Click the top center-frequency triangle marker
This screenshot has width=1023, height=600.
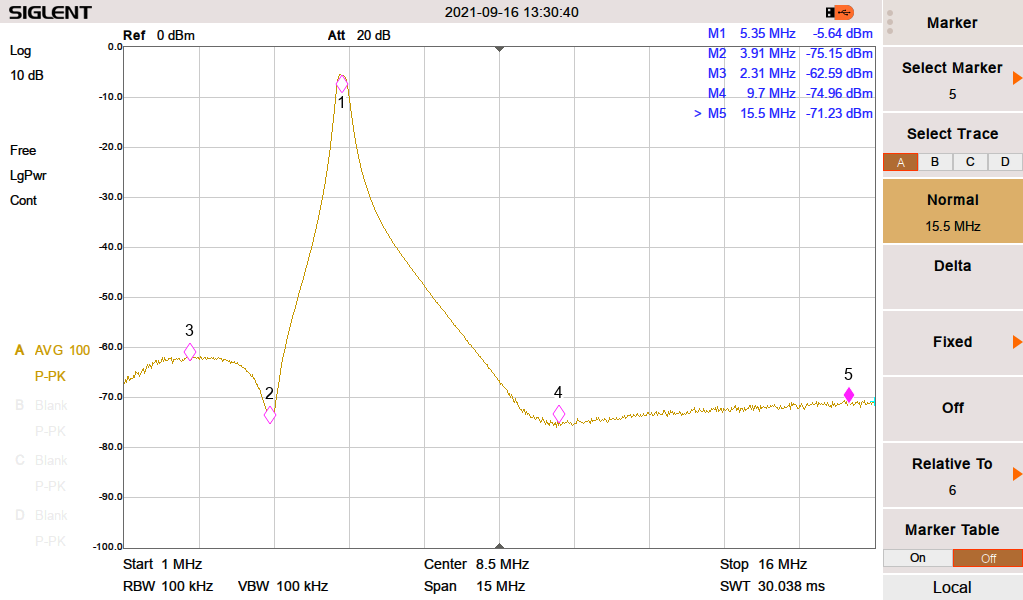[x=499, y=49]
